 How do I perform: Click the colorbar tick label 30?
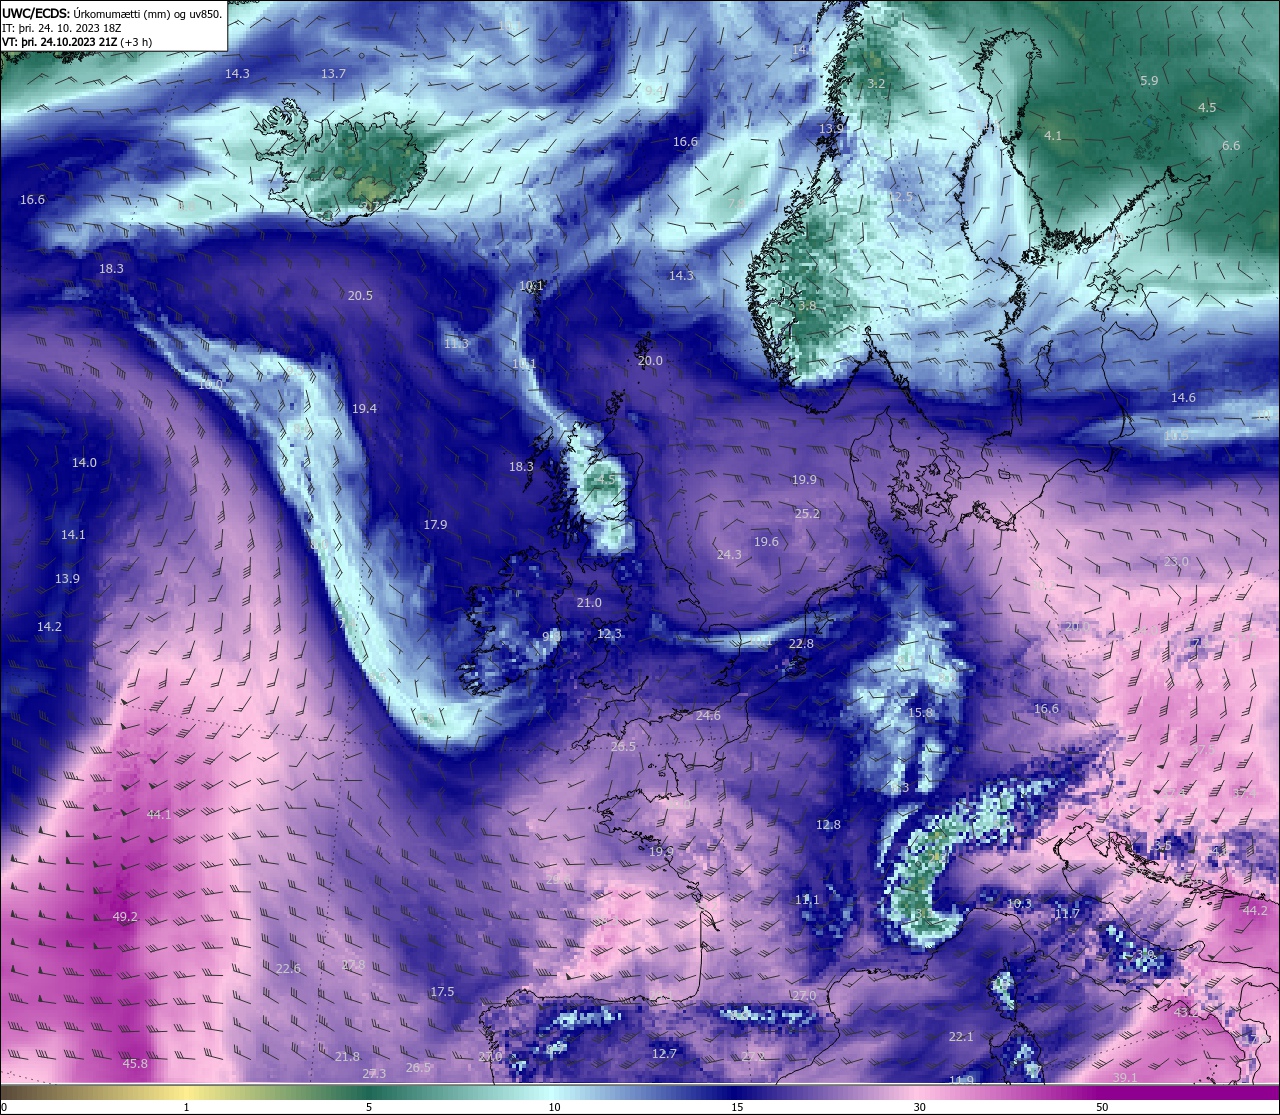[x=919, y=1107]
